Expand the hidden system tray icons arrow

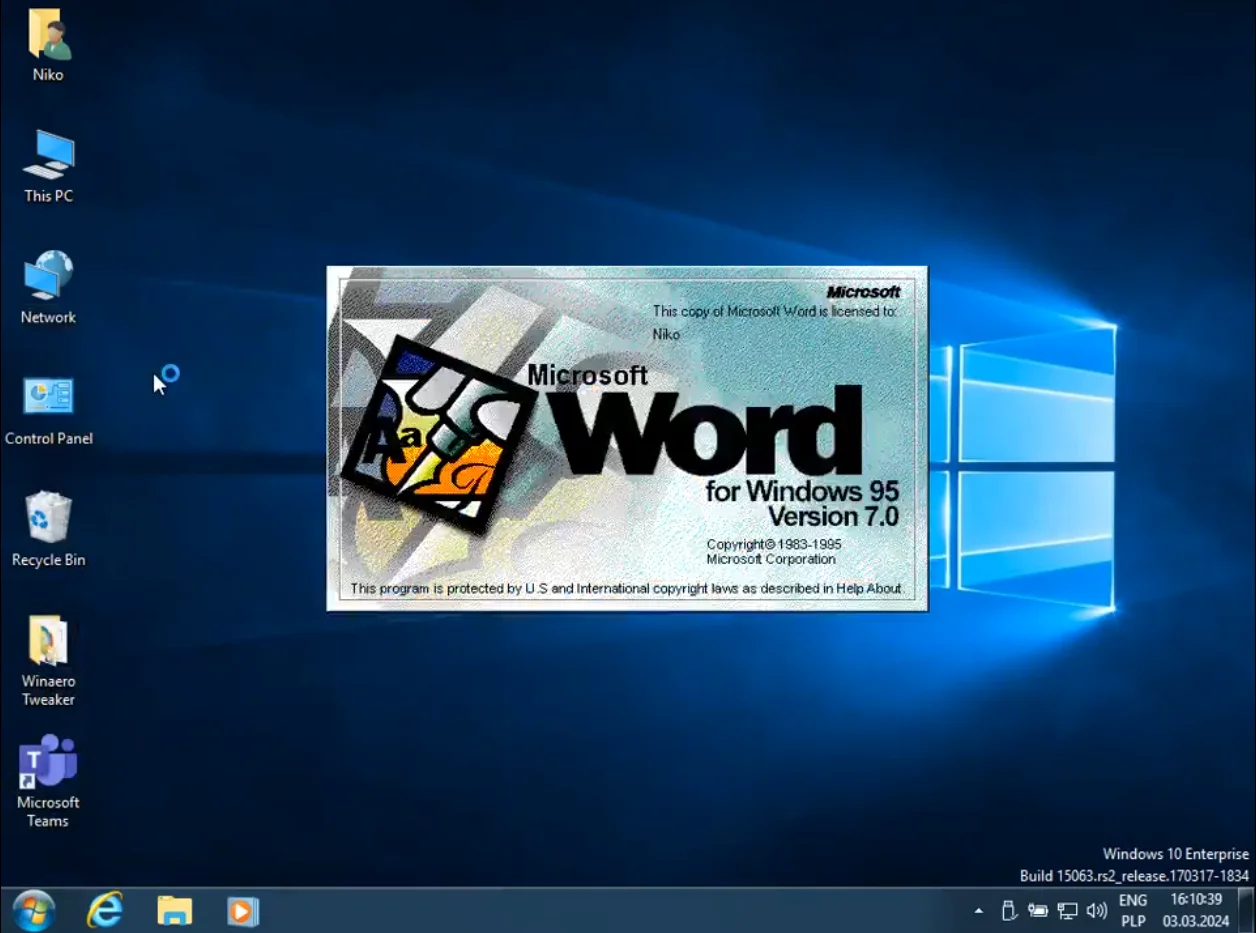pyautogui.click(x=979, y=911)
